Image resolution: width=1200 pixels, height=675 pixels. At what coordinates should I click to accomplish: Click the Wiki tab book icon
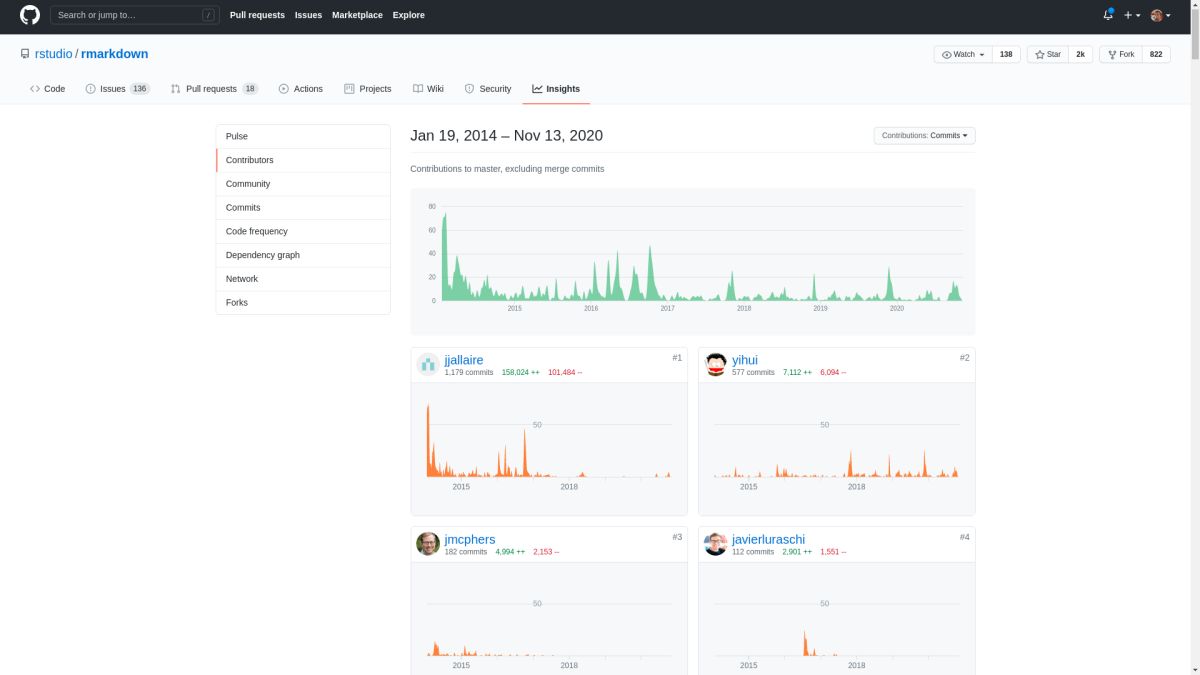418,89
